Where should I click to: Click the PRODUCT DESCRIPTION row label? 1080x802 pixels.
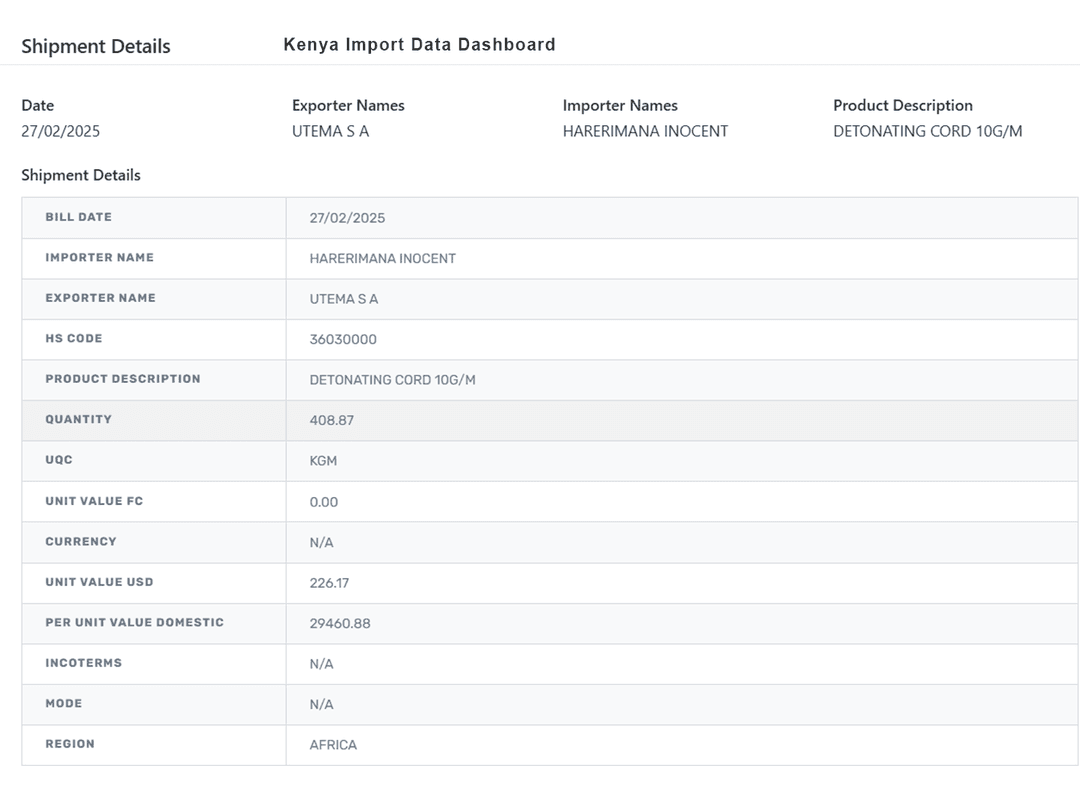click(x=122, y=379)
